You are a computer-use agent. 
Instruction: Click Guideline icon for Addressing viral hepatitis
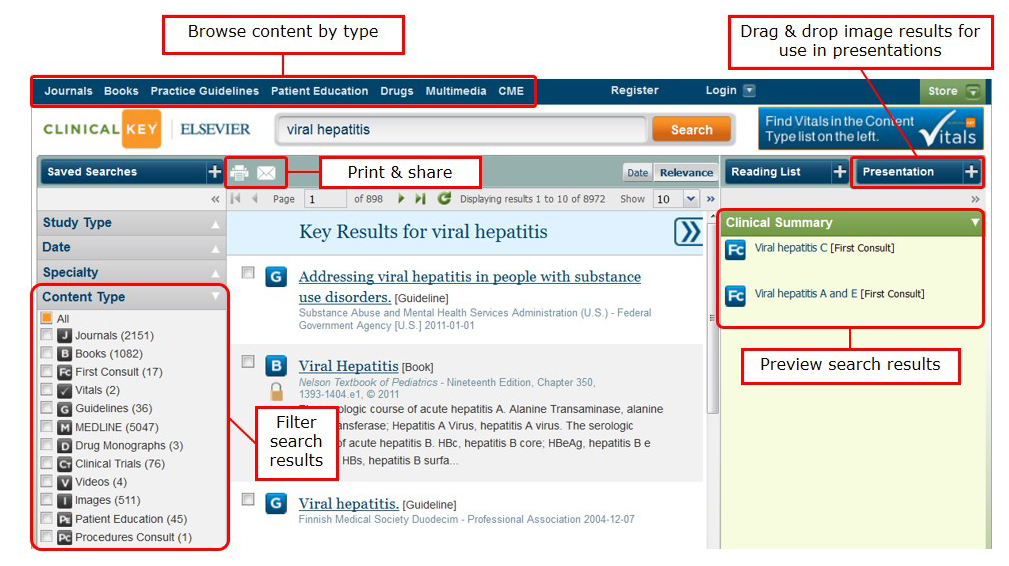[x=276, y=277]
